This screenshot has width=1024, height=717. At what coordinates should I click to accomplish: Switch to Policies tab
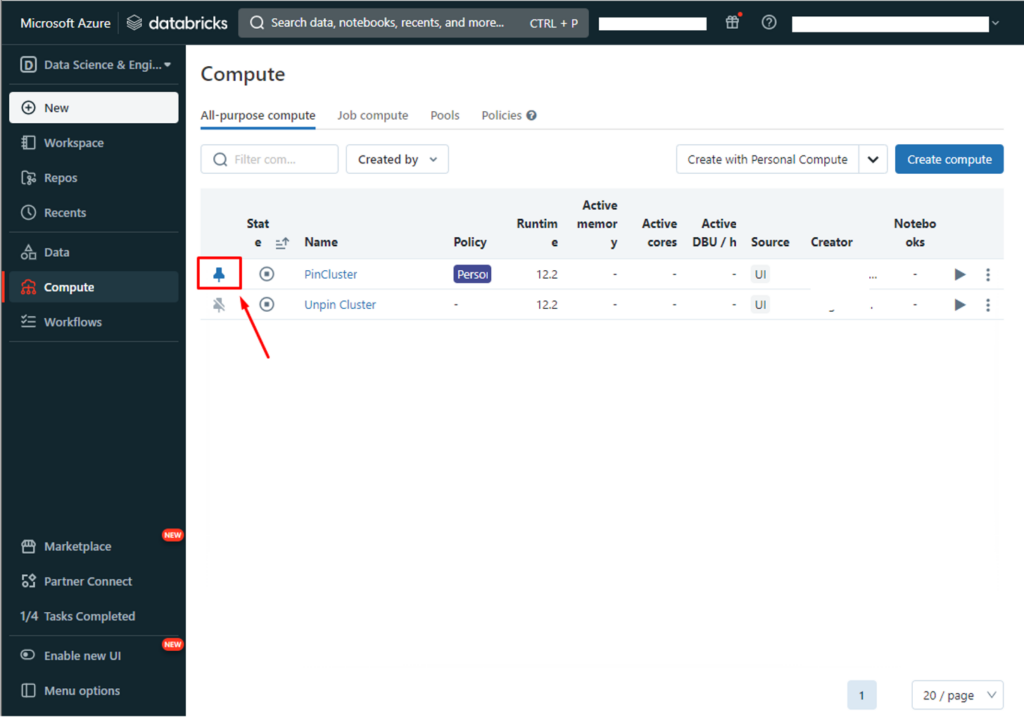pyautogui.click(x=502, y=116)
